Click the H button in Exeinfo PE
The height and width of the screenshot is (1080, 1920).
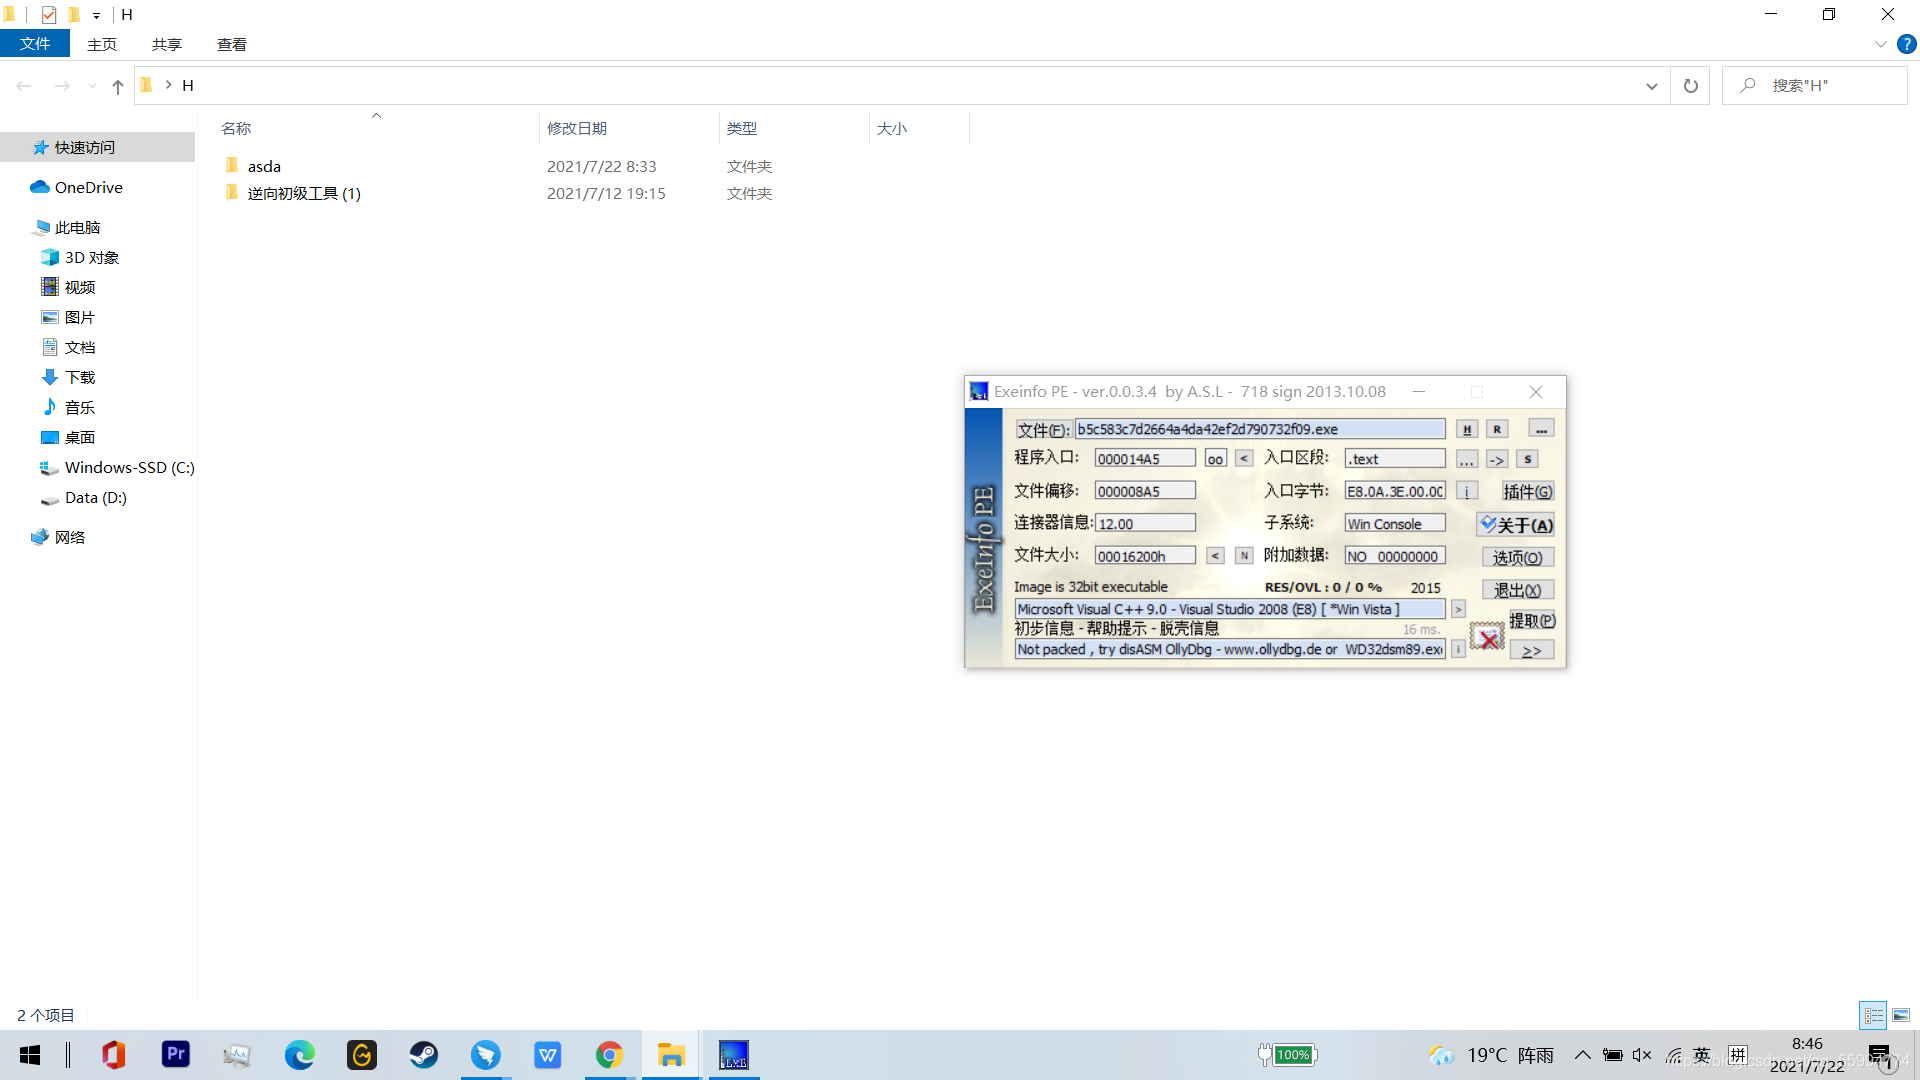coord(1466,429)
